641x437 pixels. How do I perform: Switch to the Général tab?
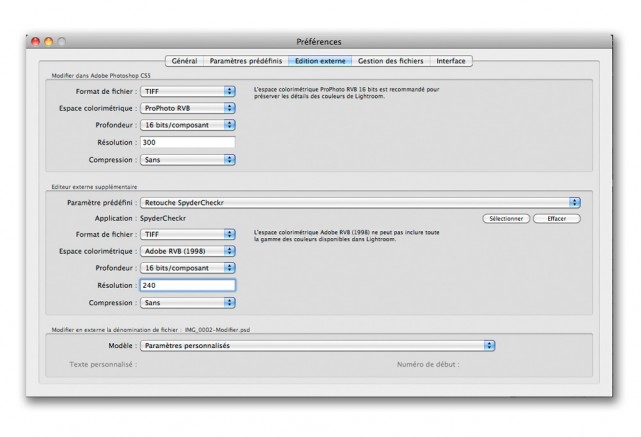pos(184,61)
